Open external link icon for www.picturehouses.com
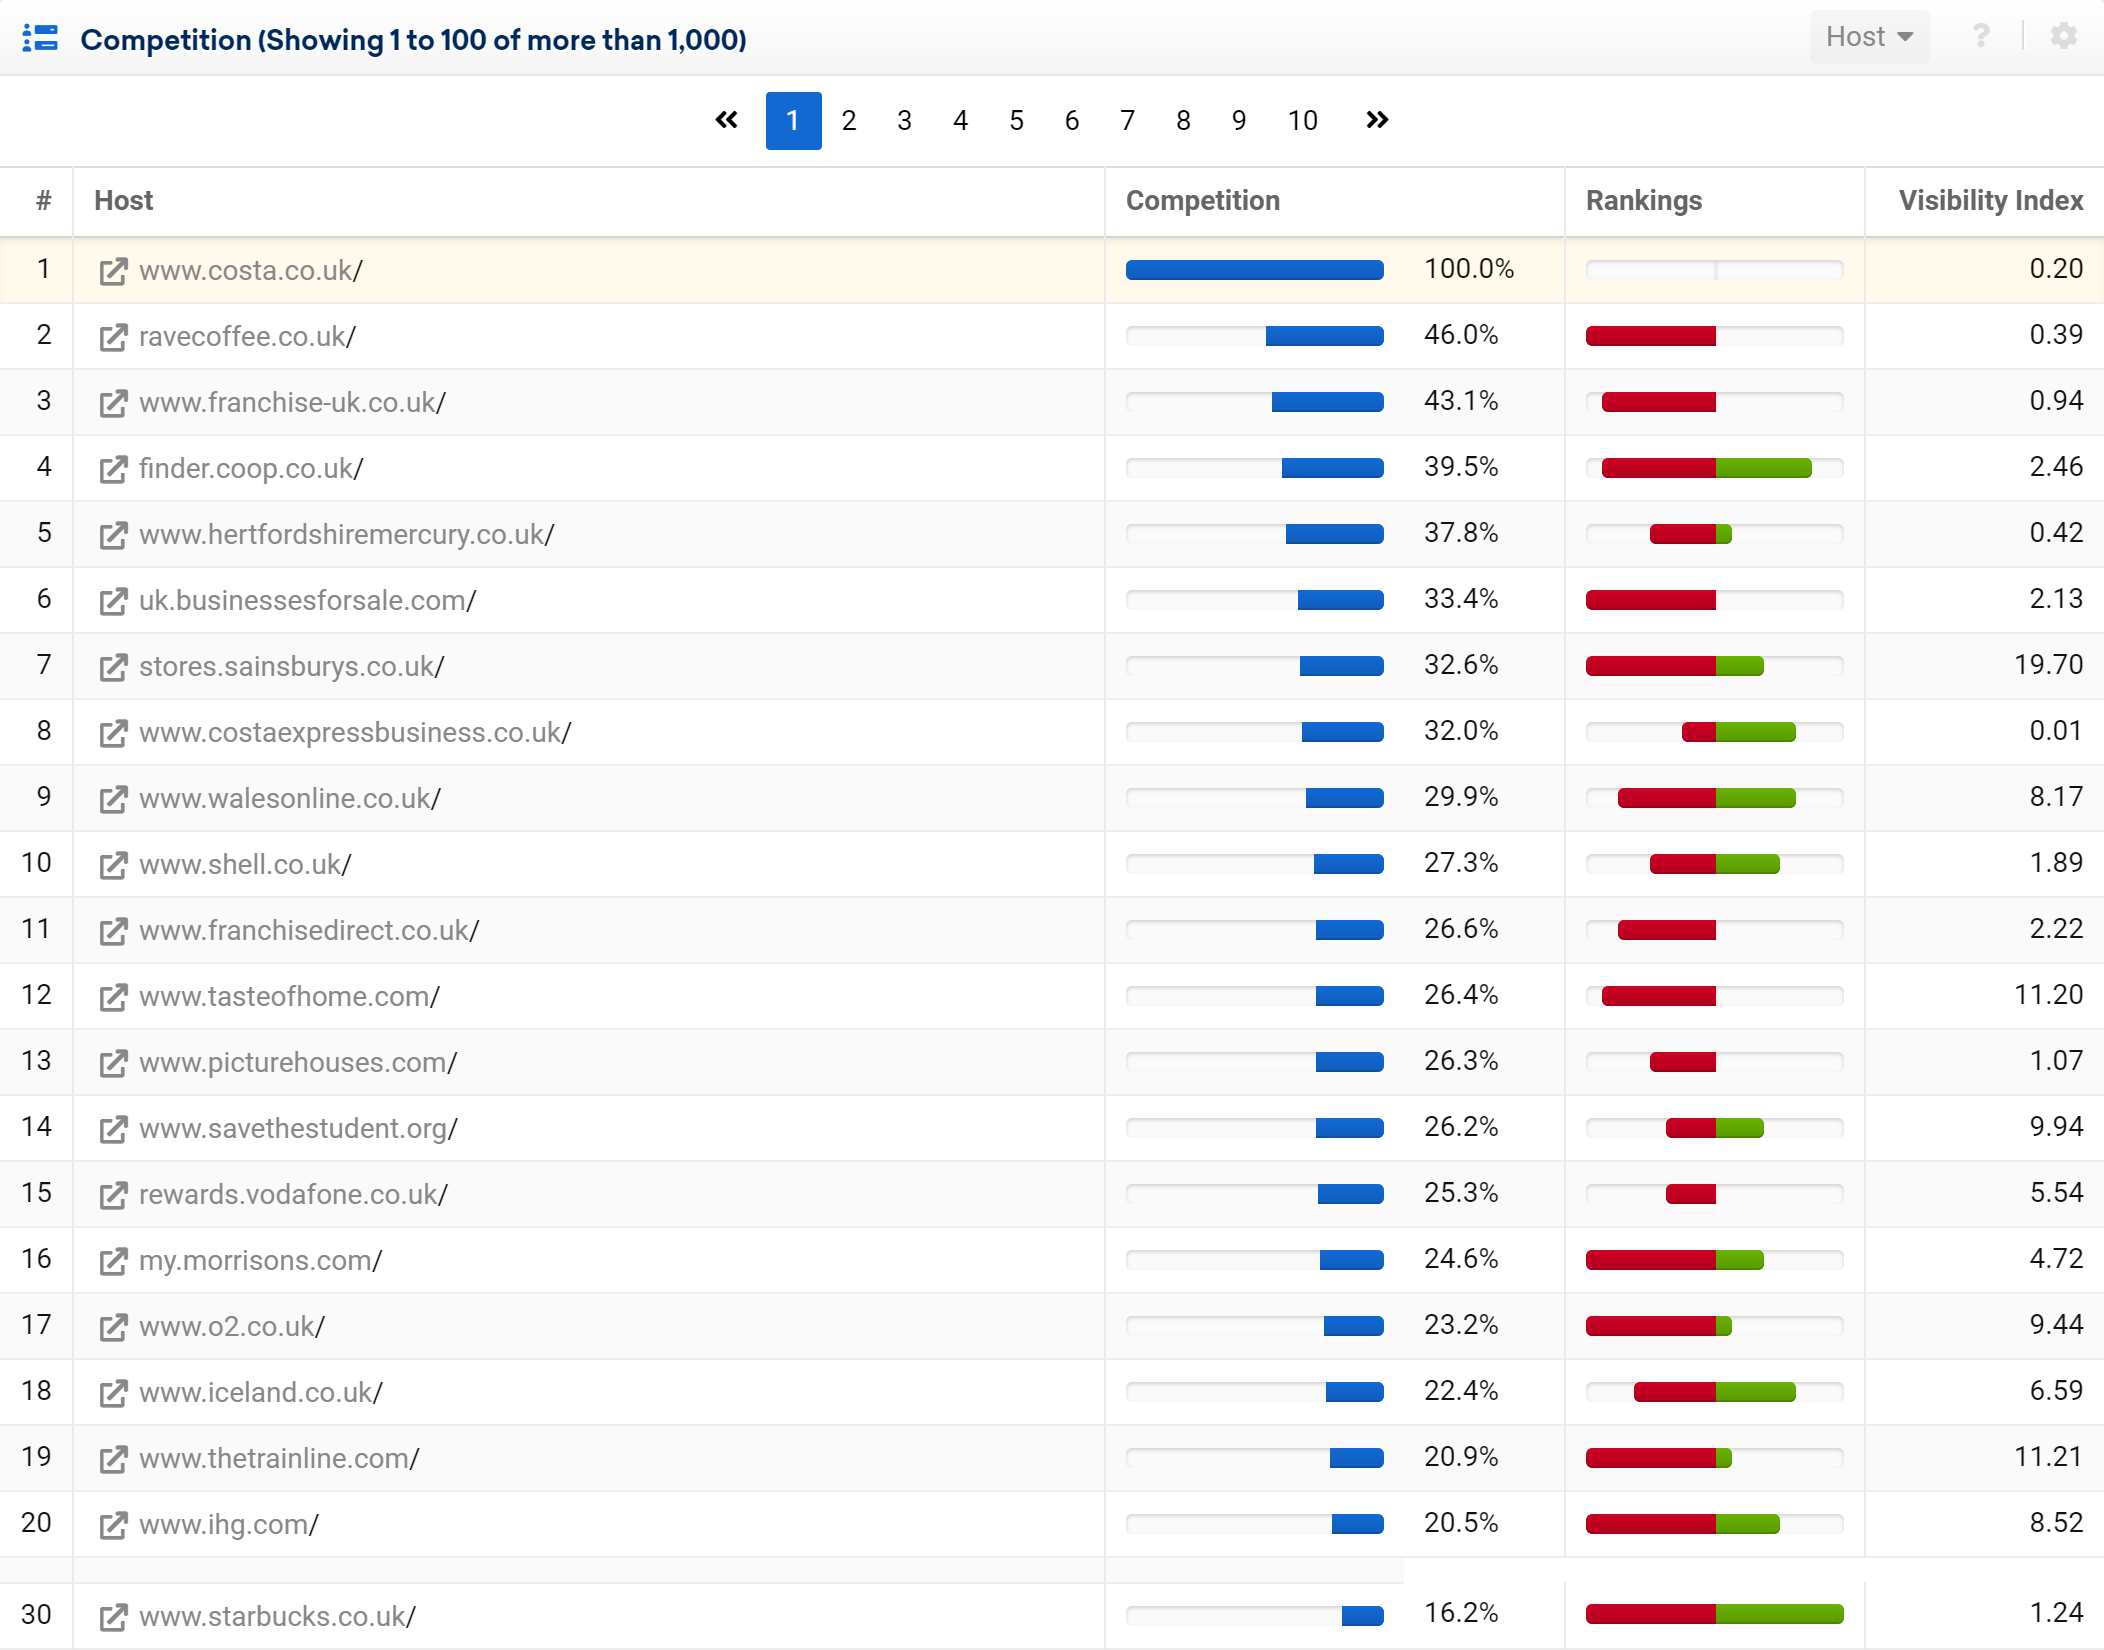The image size is (2104, 1650). (114, 1063)
